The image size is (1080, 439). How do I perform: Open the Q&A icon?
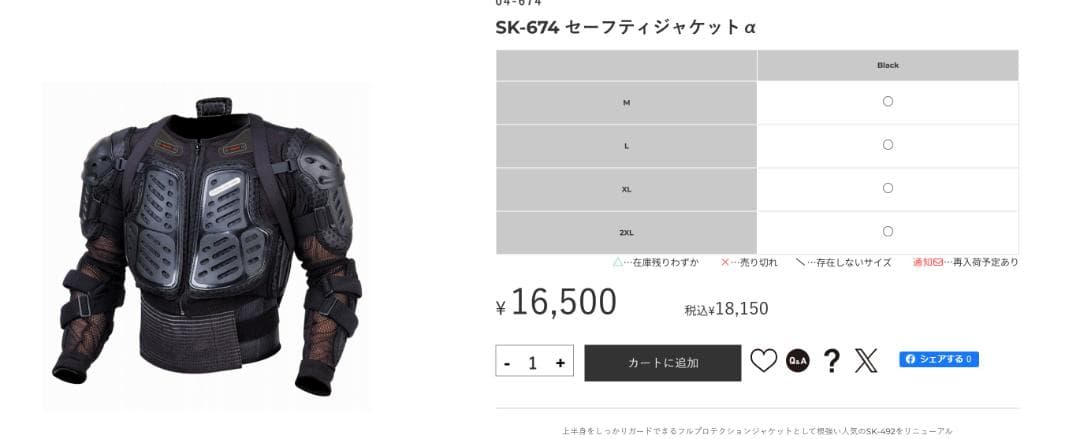798,360
